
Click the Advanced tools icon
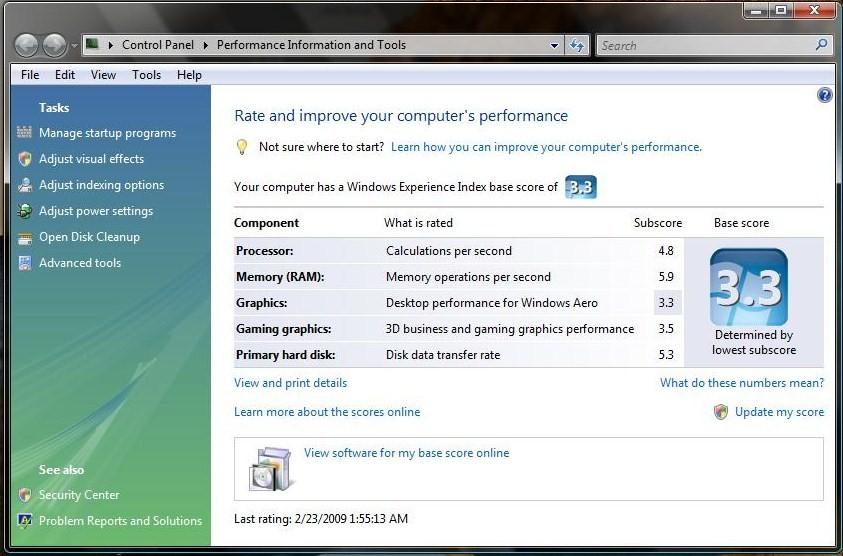pyautogui.click(x=24, y=263)
